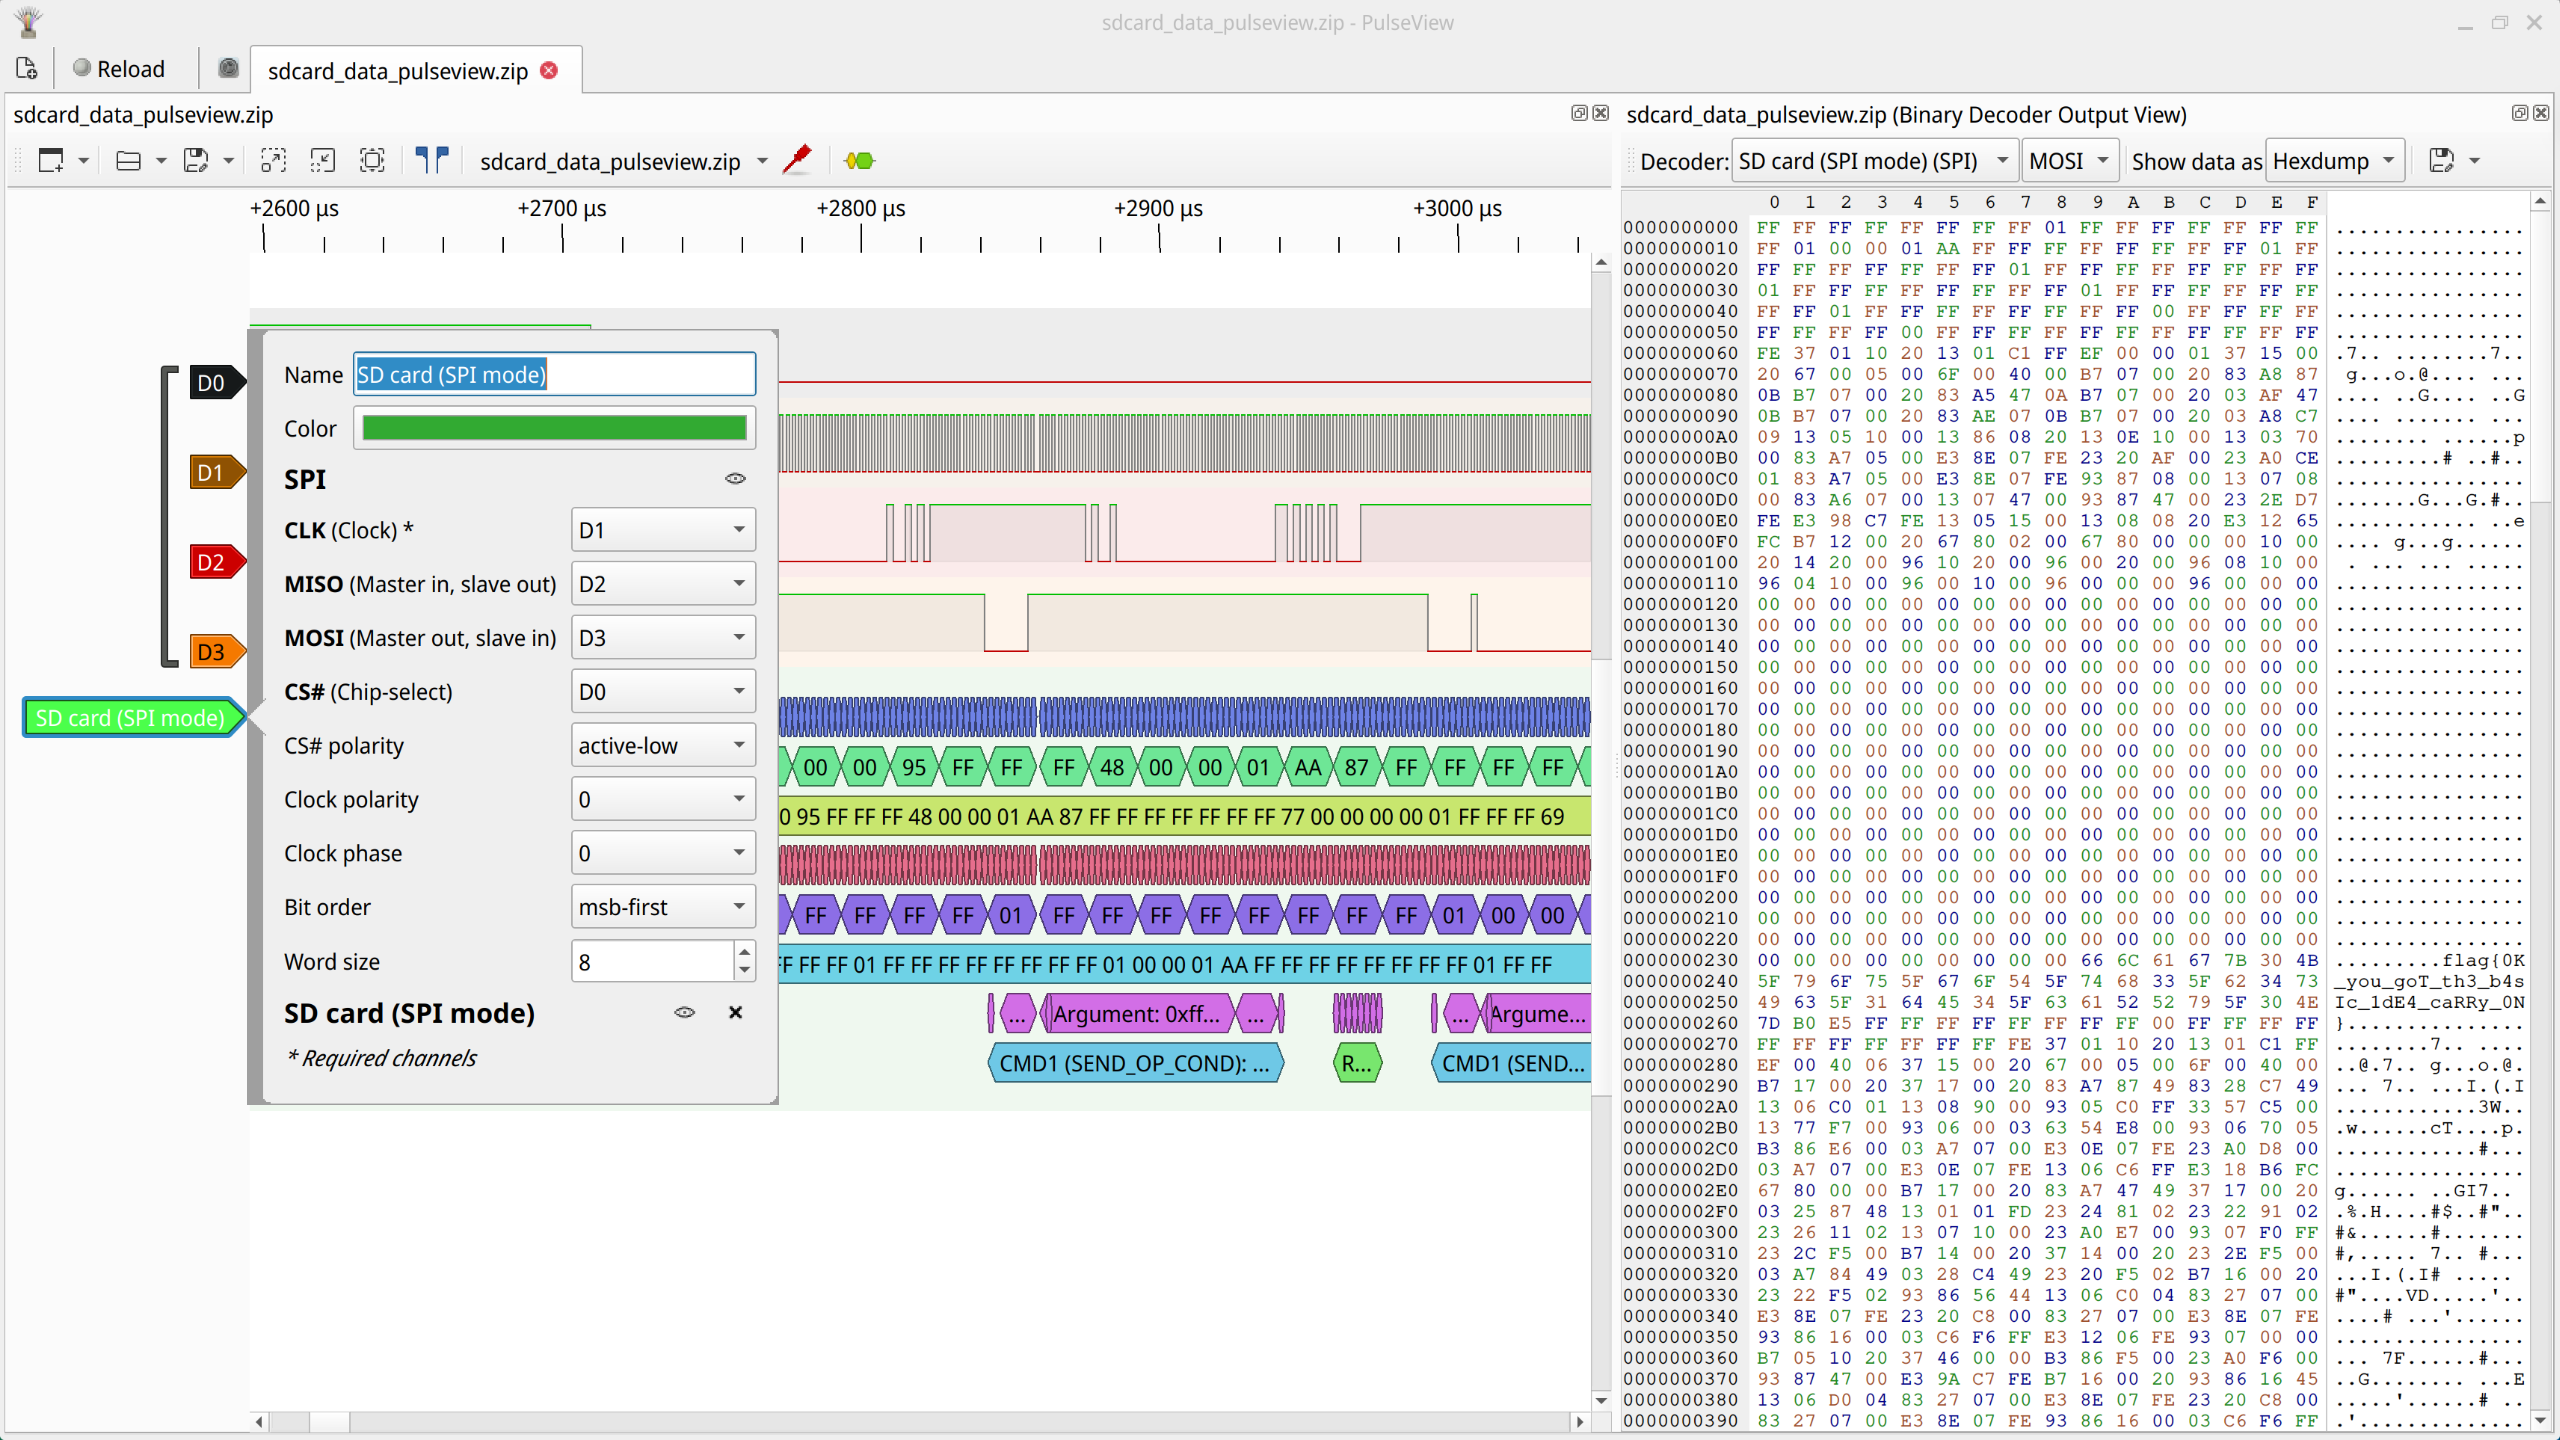This screenshot has width=2560, height=1440.
Task: Edit the decoder Name text field
Action: (554, 374)
